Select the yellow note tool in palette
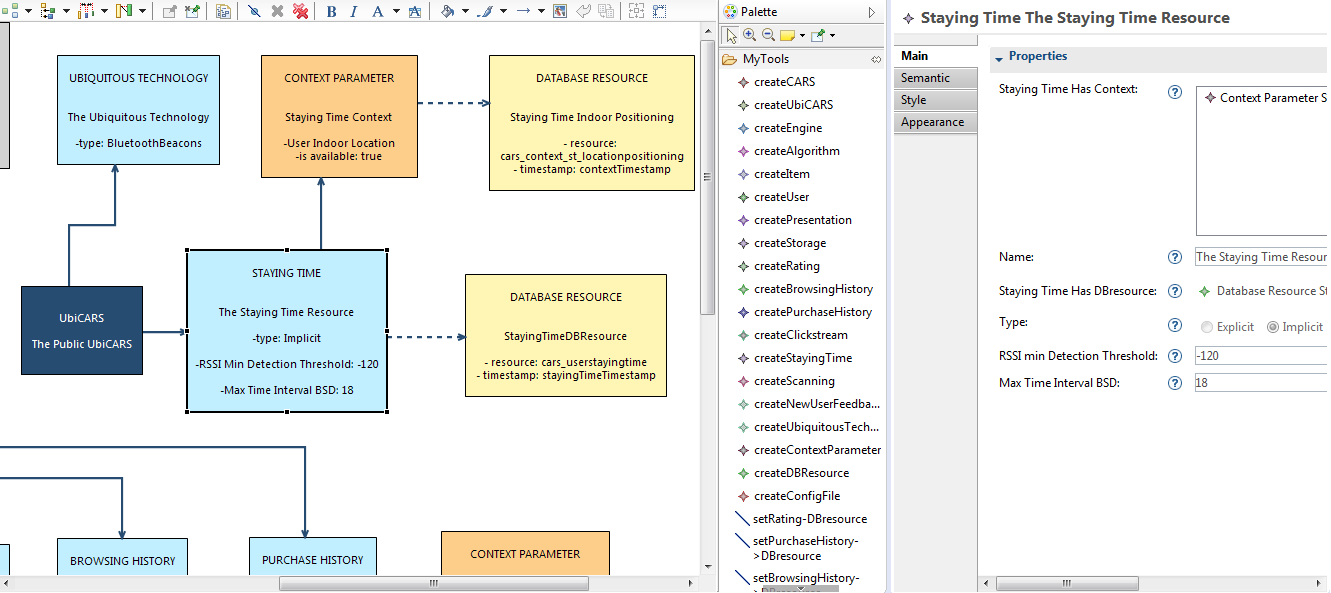The height and width of the screenshot is (593, 1331). tap(787, 35)
